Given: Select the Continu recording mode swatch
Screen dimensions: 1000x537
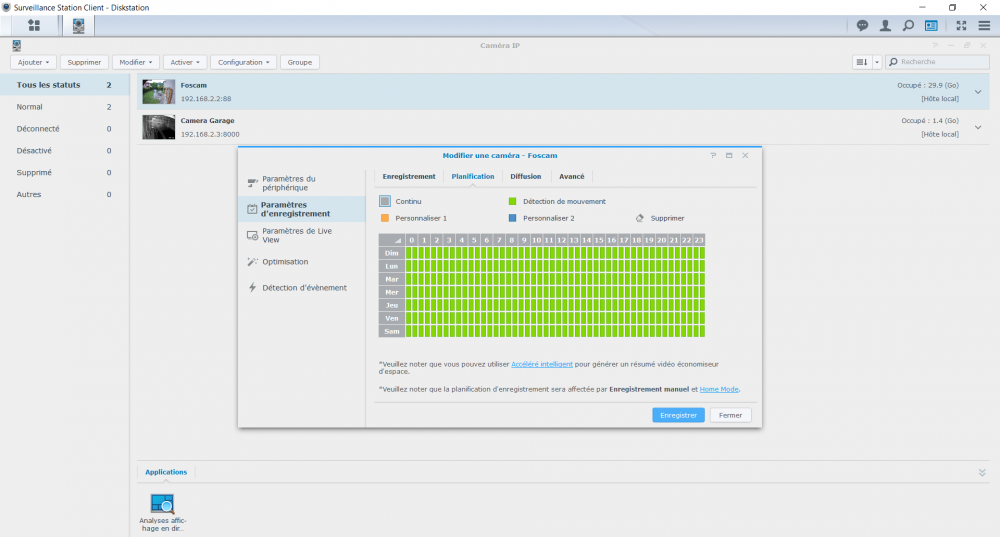Looking at the screenshot, I should pos(385,201).
